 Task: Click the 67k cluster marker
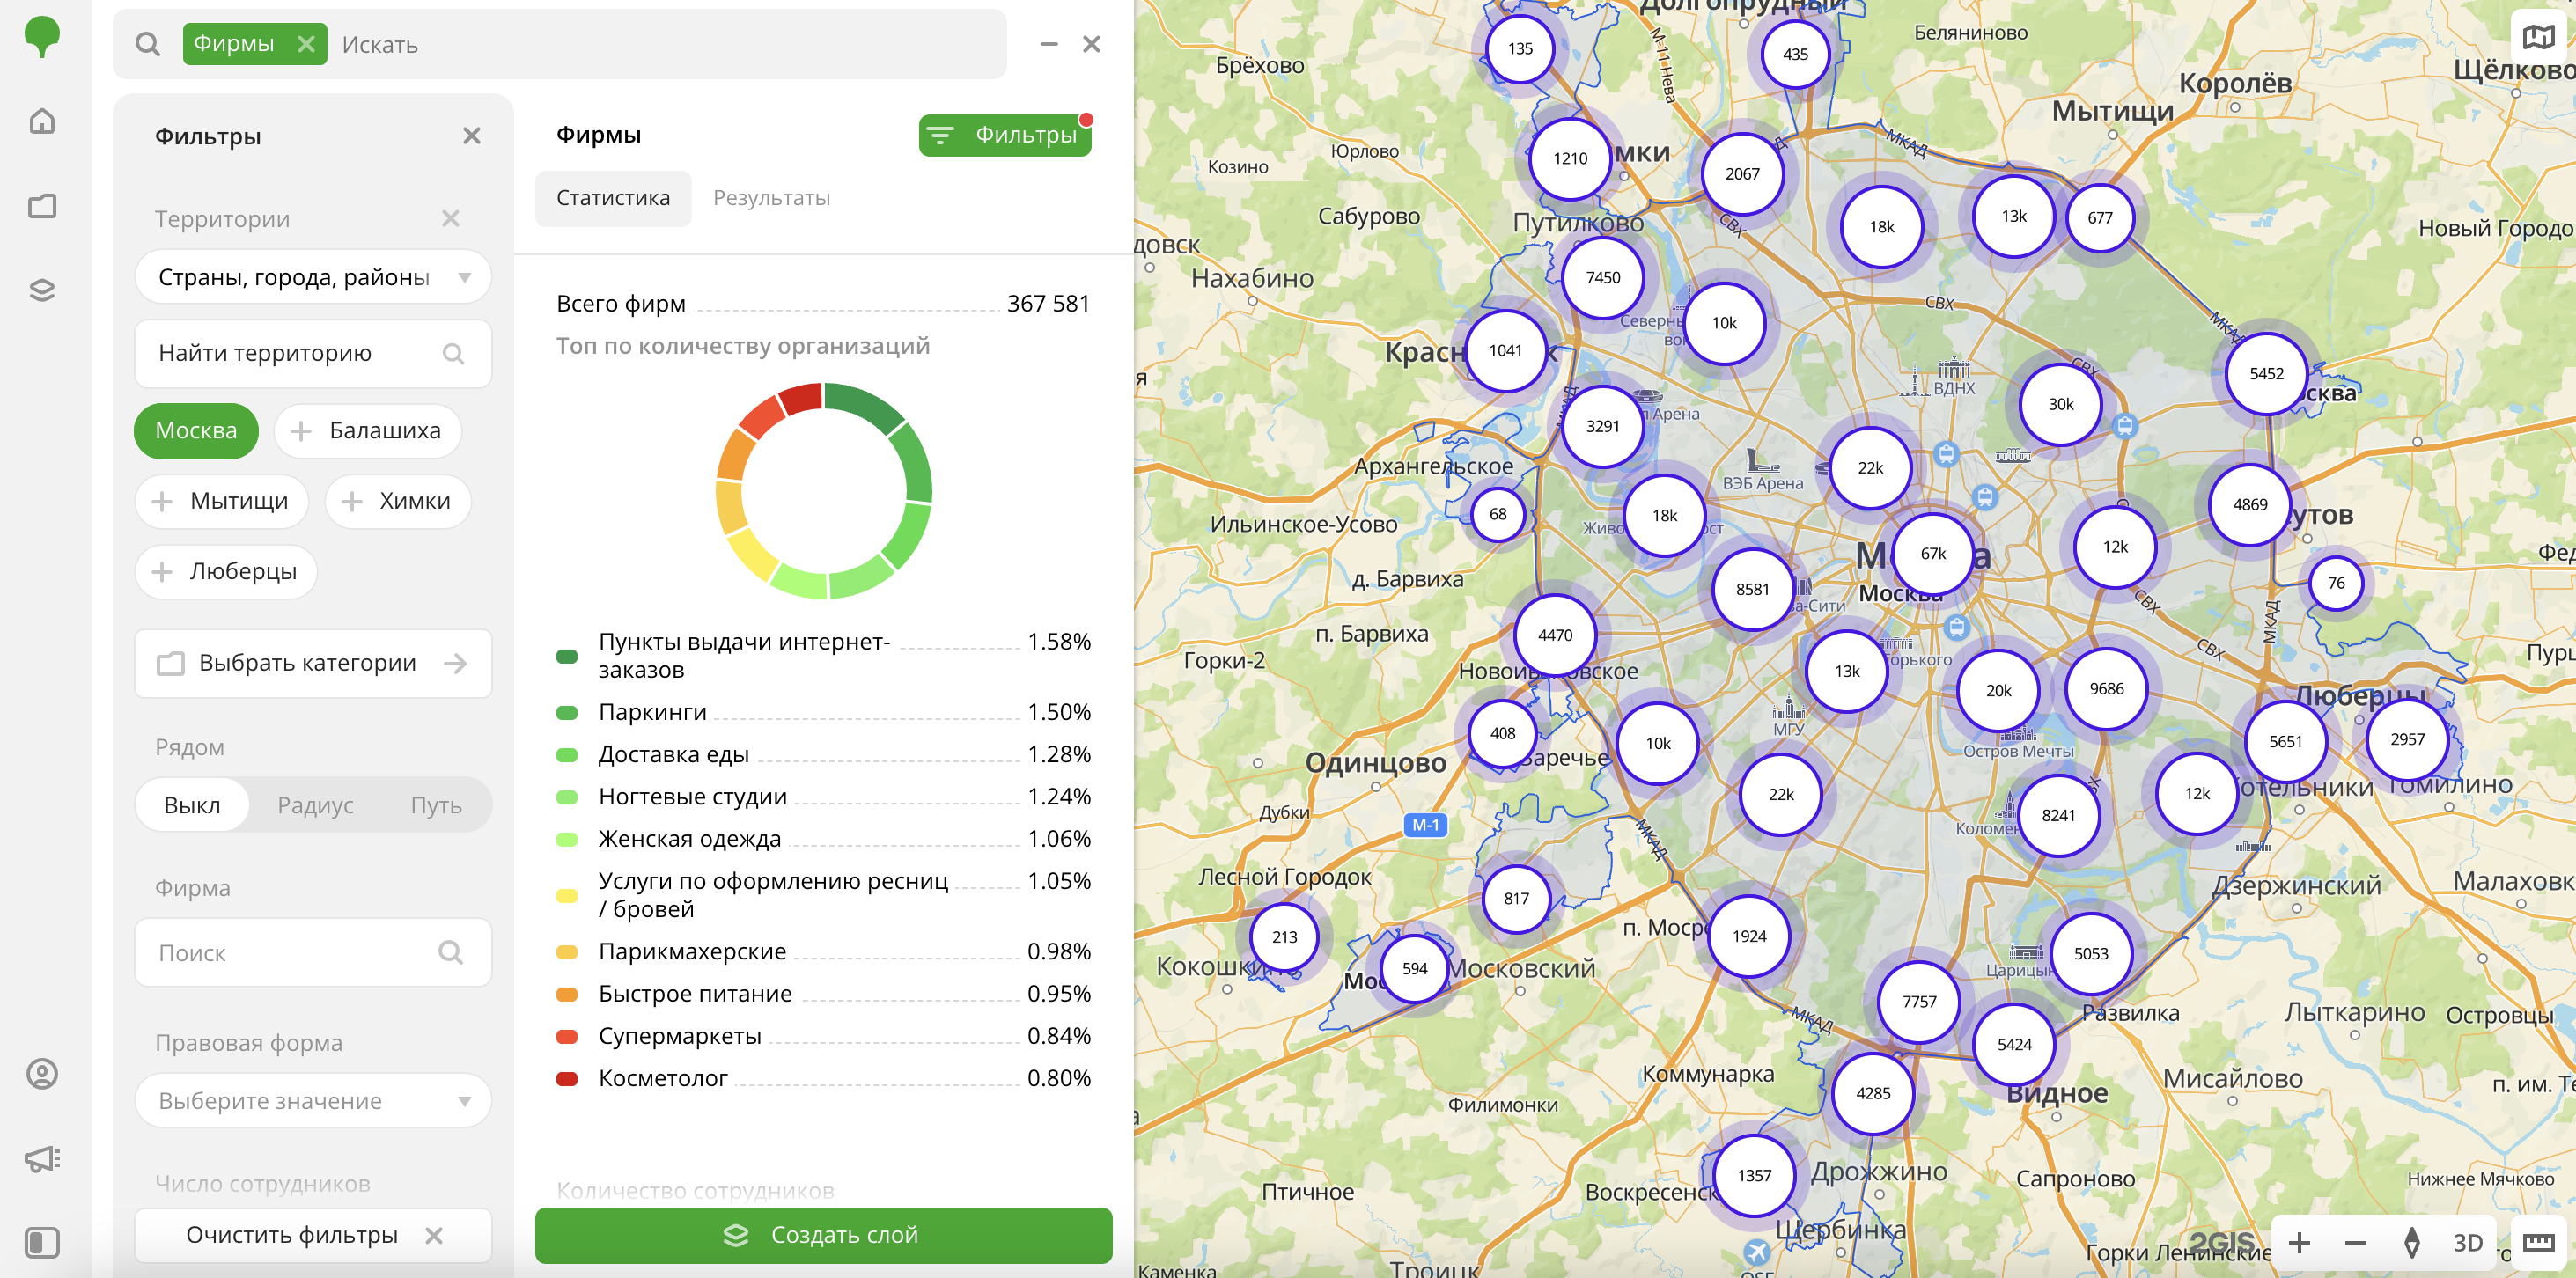click(x=1933, y=553)
